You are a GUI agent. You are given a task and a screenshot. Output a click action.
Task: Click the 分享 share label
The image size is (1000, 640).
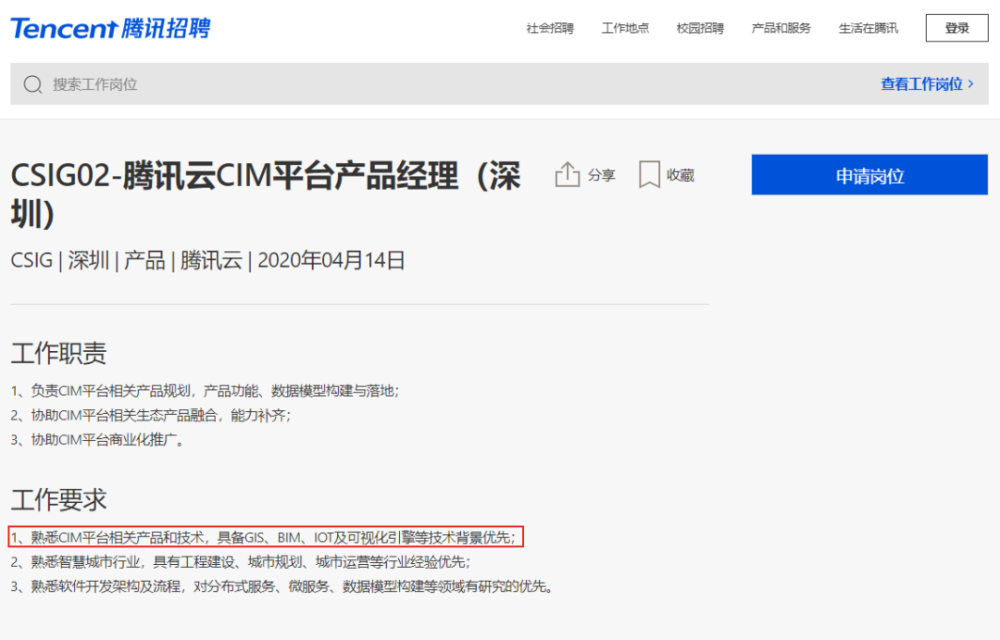601,175
